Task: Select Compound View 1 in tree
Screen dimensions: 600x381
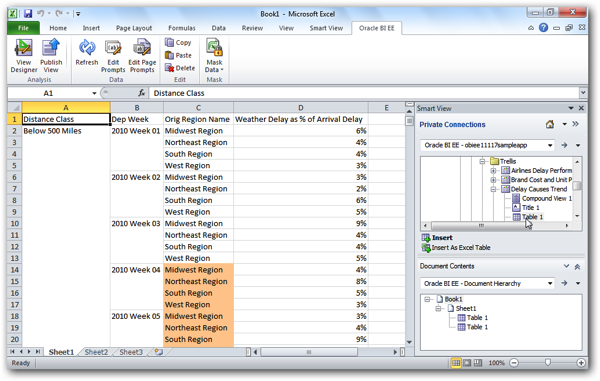Action: (546, 198)
